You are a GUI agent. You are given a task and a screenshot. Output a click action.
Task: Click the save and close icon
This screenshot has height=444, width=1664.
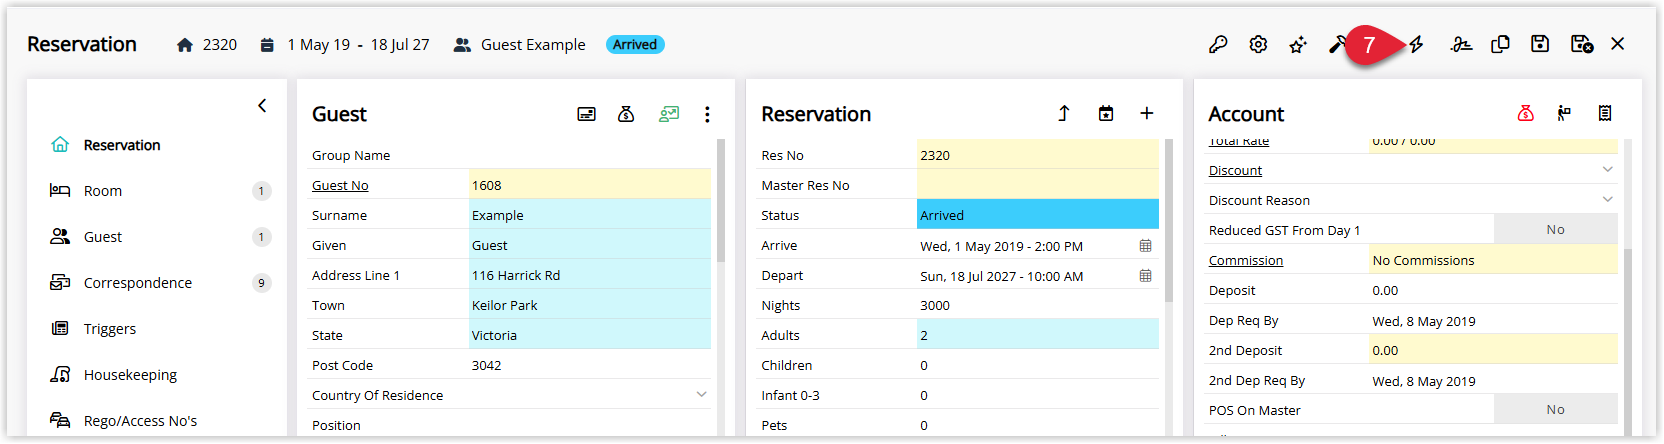pyautogui.click(x=1582, y=44)
